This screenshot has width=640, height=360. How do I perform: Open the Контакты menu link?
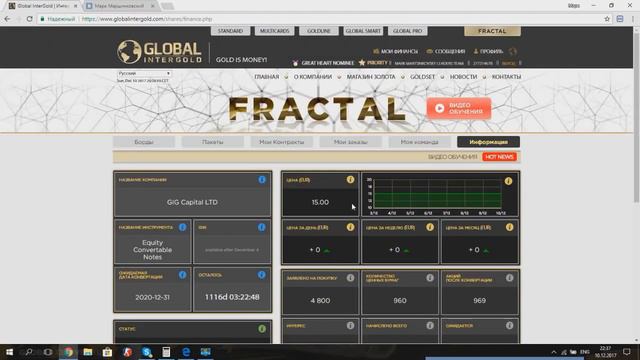(506, 77)
